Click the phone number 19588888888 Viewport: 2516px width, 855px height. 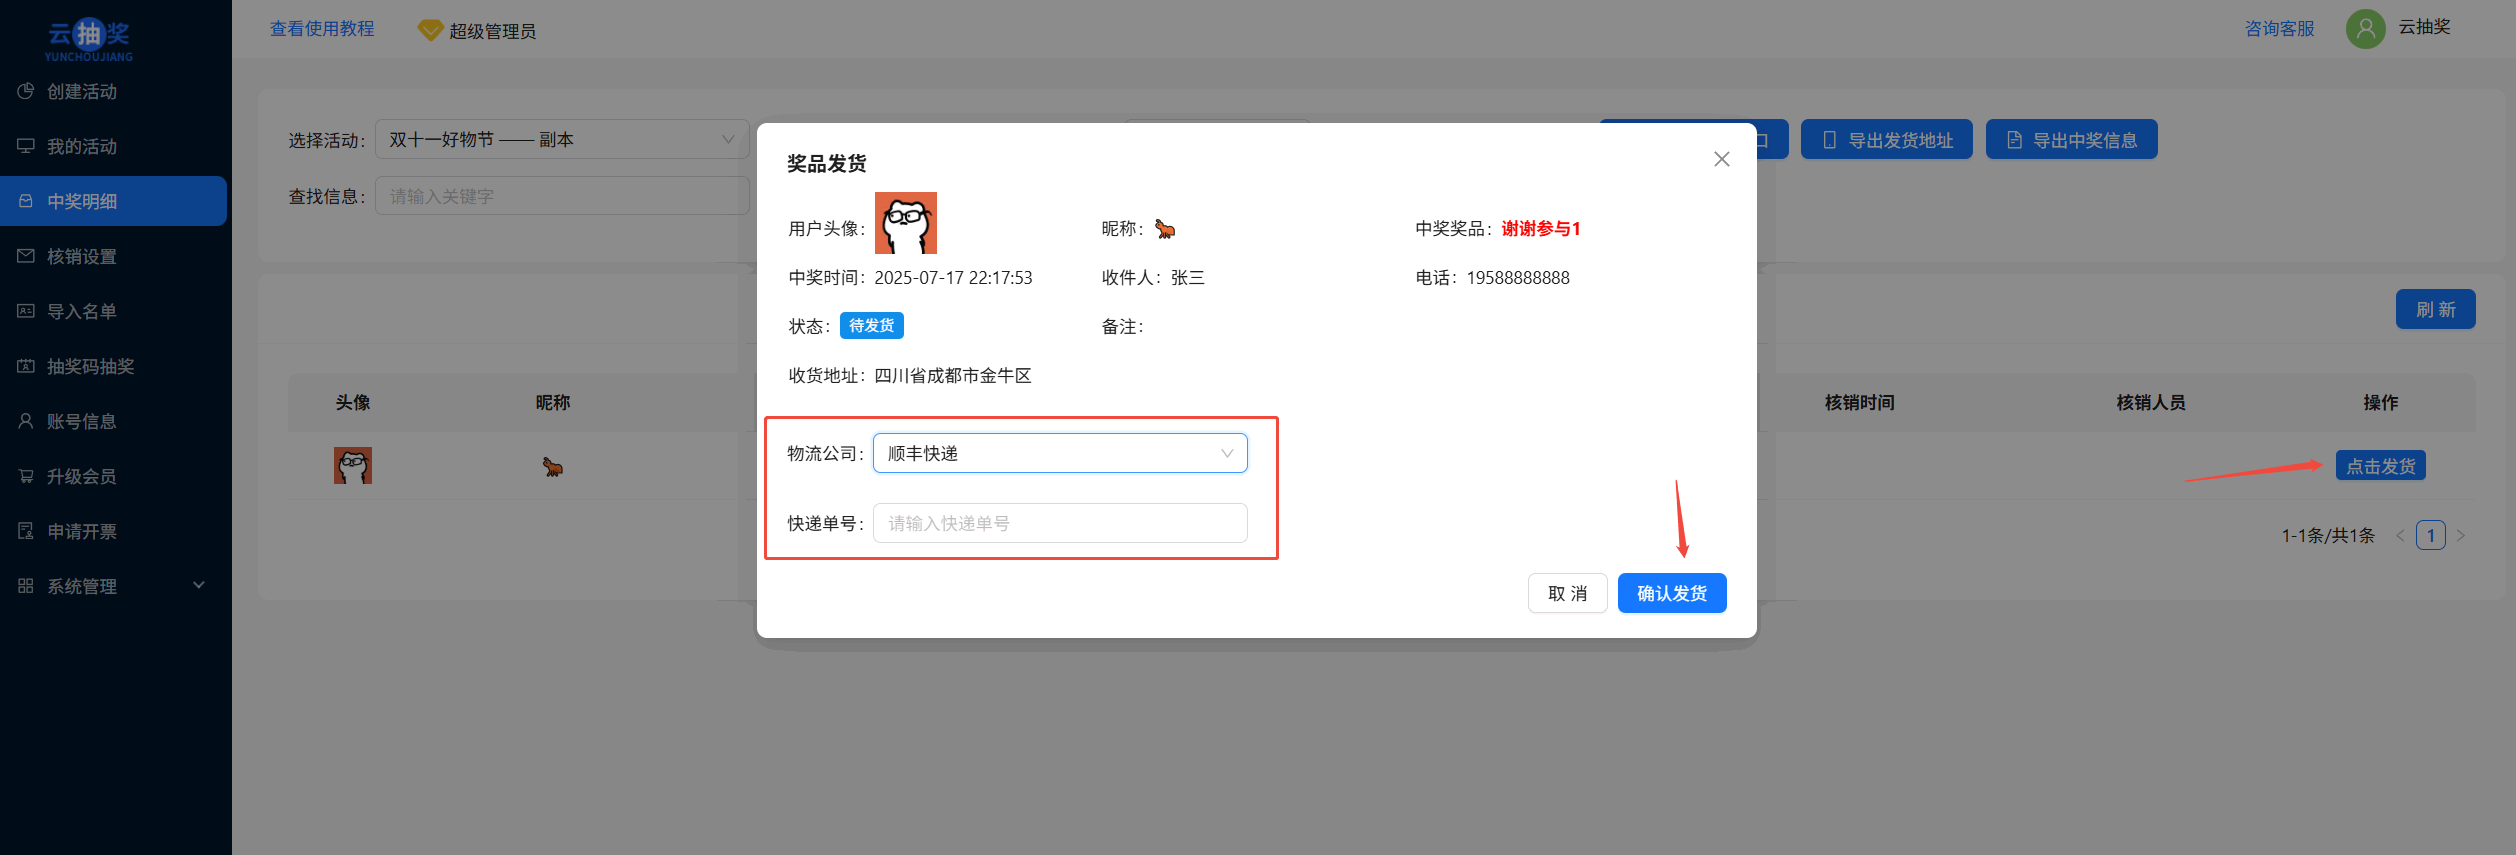[1517, 278]
